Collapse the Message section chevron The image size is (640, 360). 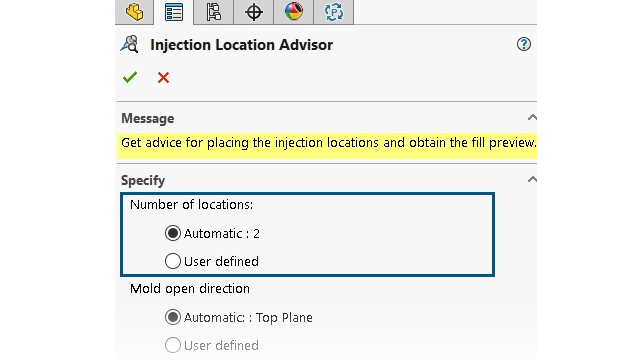coord(532,118)
